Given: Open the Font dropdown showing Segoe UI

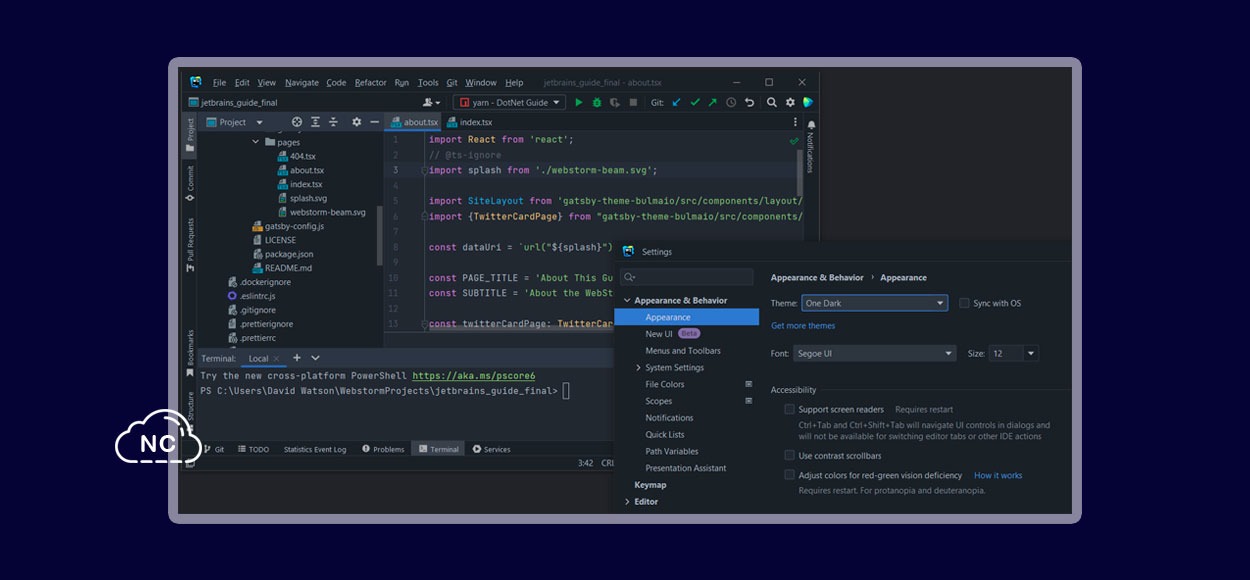Looking at the screenshot, I should [x=875, y=353].
